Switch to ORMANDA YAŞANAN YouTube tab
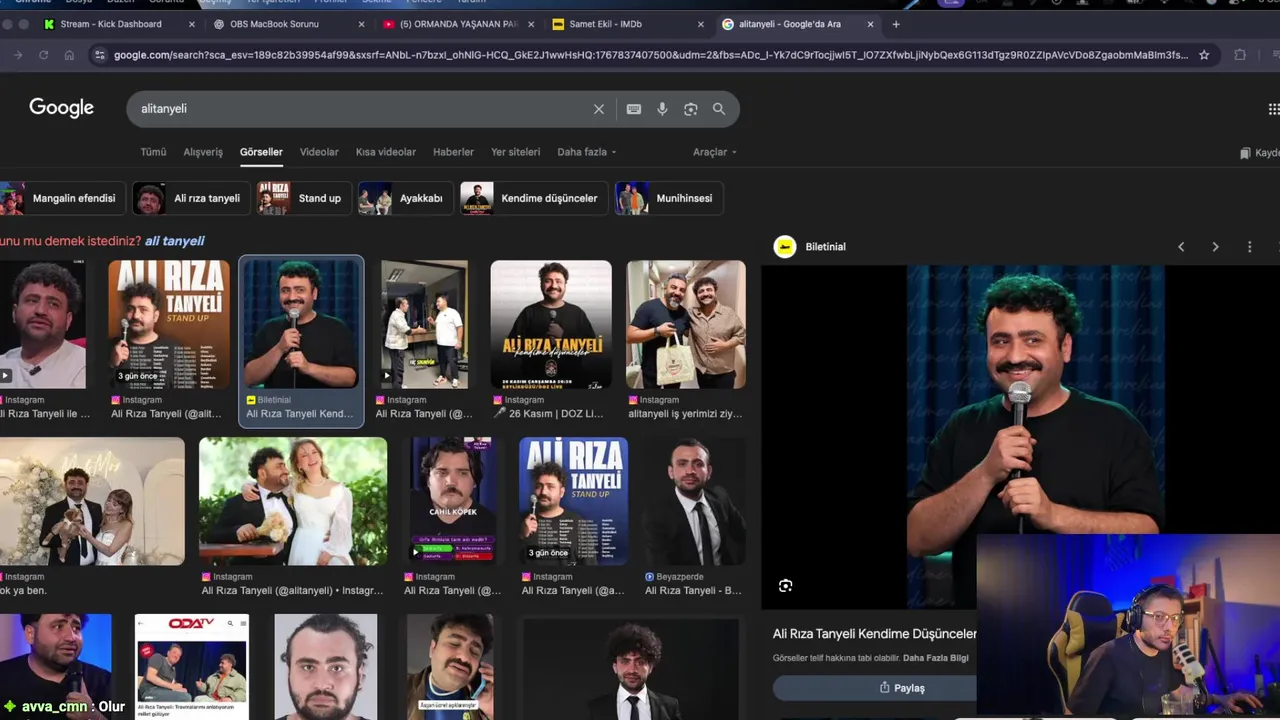 point(458,24)
